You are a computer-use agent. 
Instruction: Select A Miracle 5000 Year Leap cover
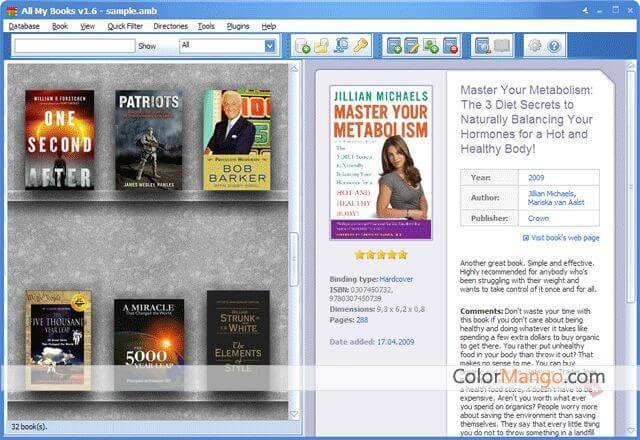coord(149,345)
